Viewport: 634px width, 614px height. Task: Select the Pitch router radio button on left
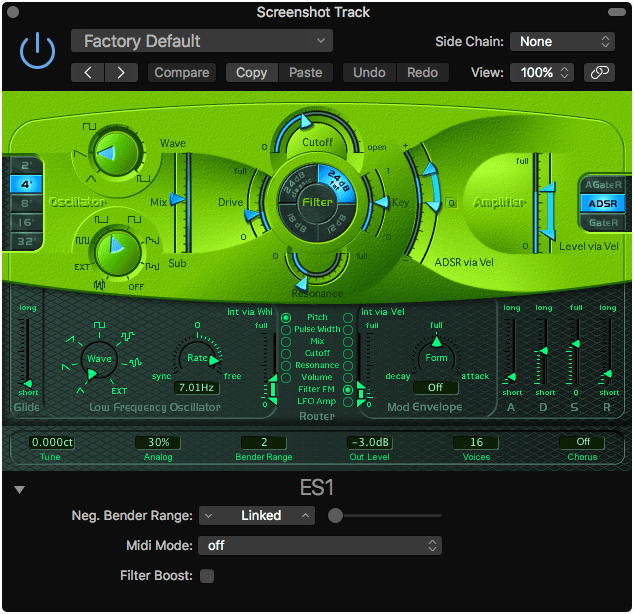point(287,318)
